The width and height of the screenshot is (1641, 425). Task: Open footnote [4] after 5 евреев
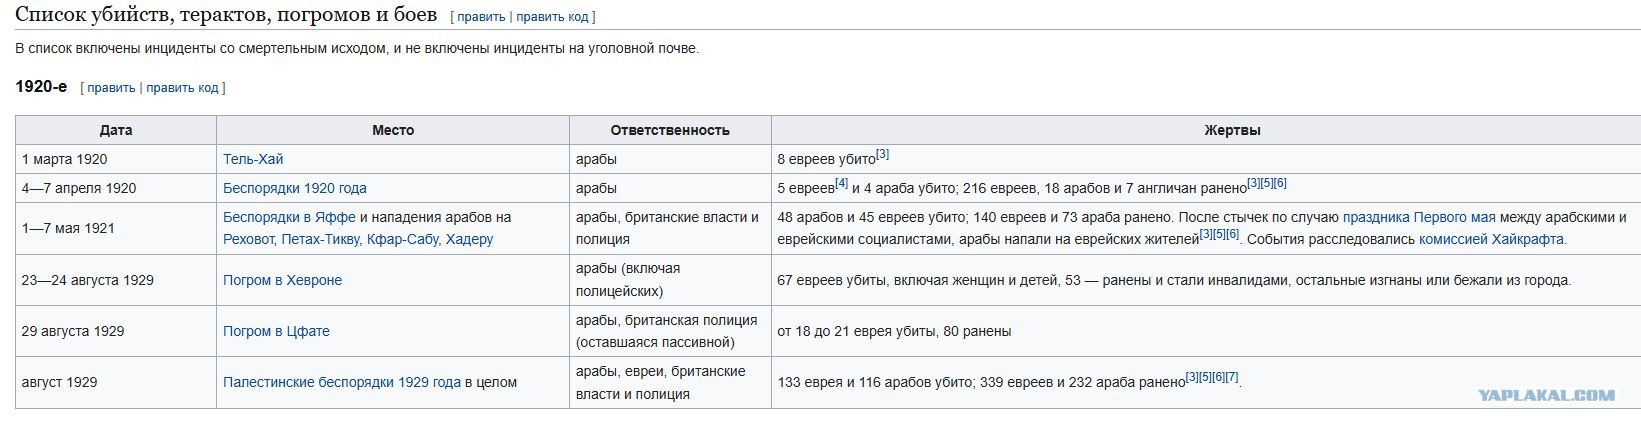coord(841,183)
